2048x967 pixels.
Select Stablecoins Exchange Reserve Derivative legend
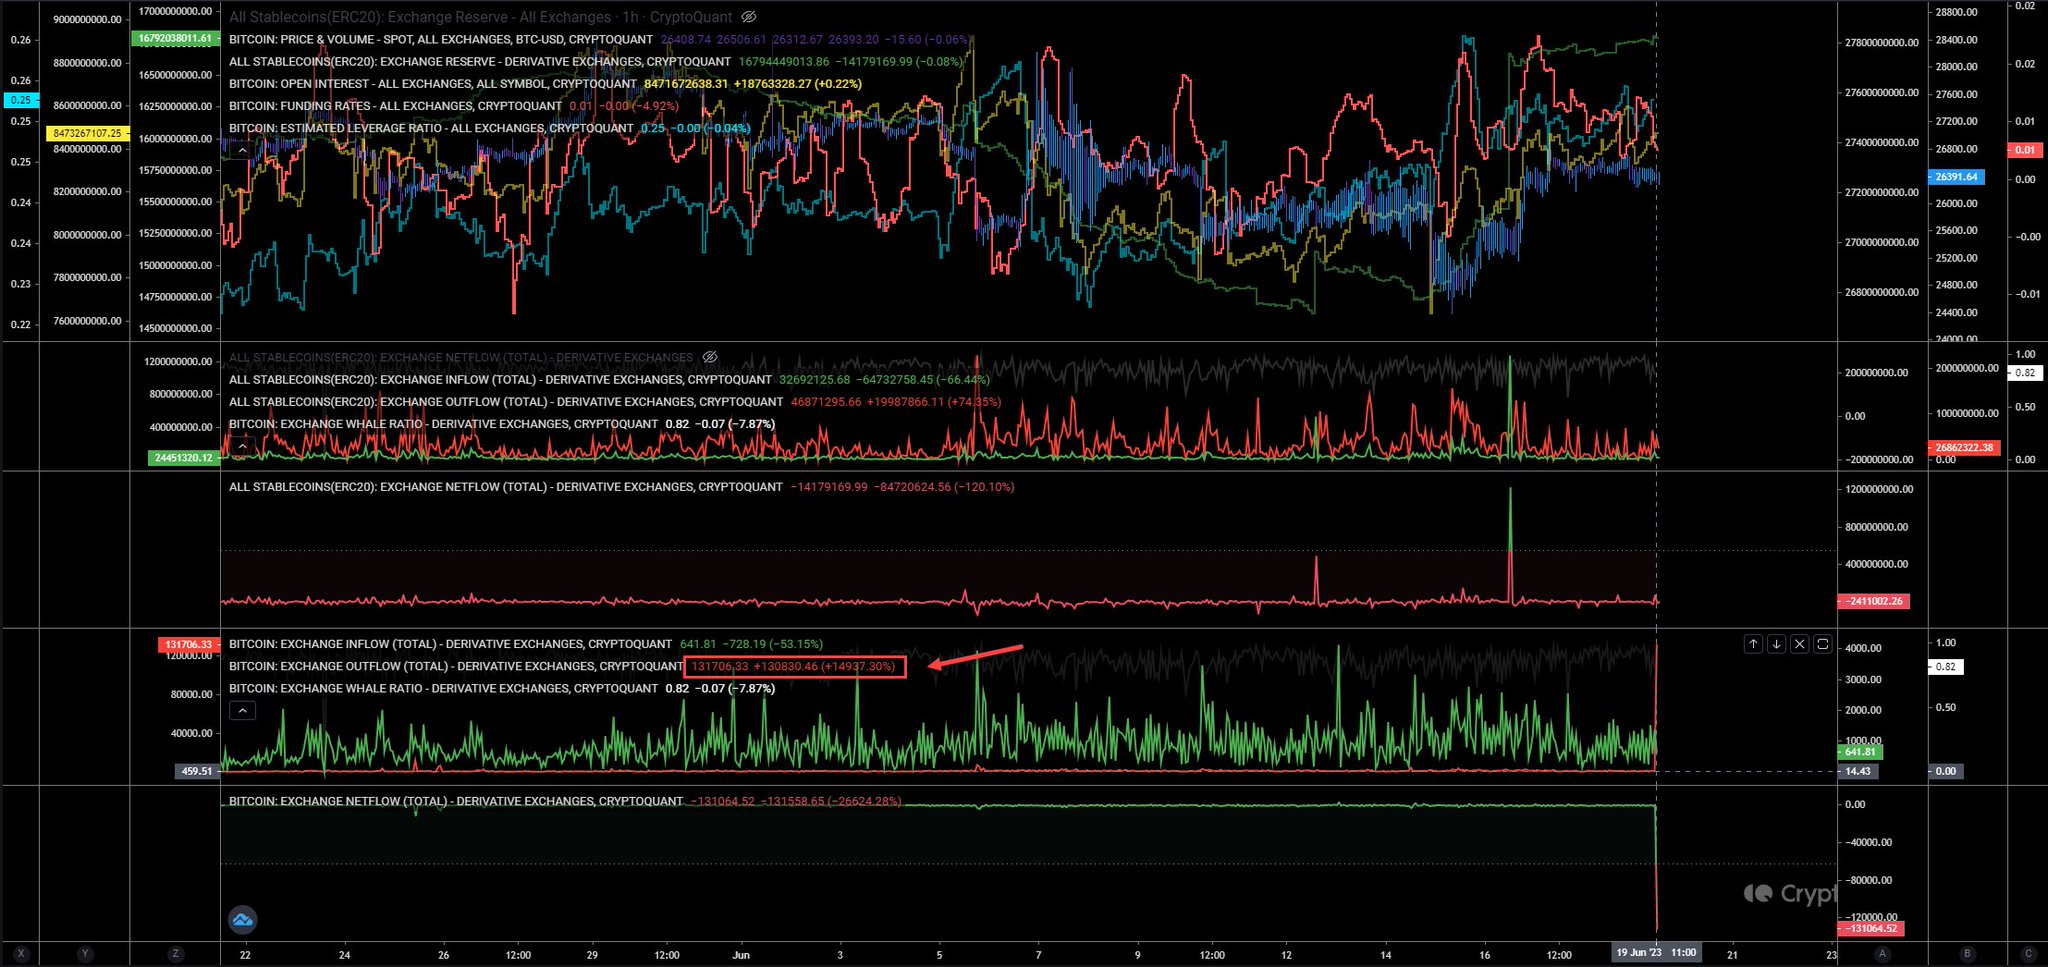coord(480,62)
